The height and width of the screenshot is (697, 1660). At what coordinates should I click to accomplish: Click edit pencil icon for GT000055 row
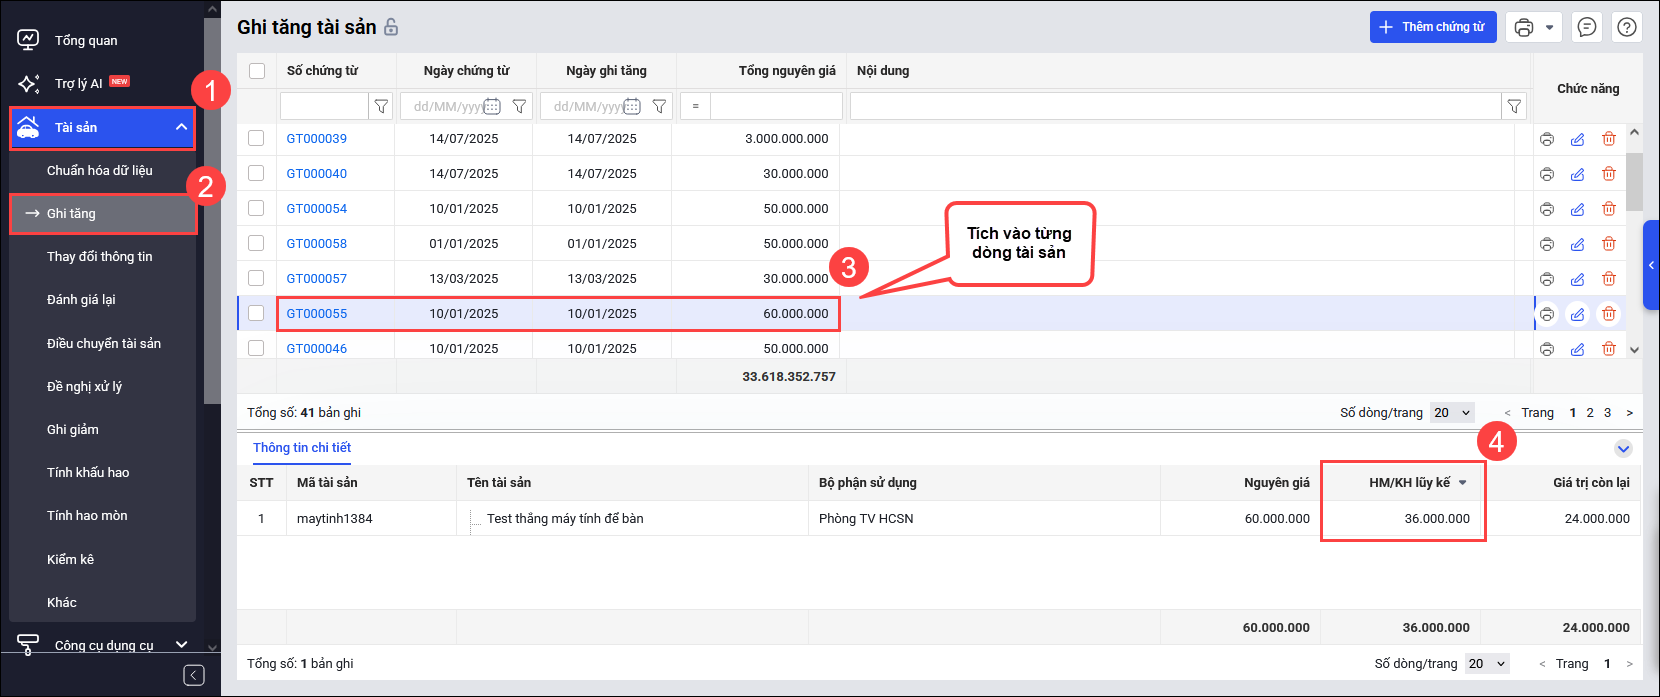click(x=1577, y=314)
